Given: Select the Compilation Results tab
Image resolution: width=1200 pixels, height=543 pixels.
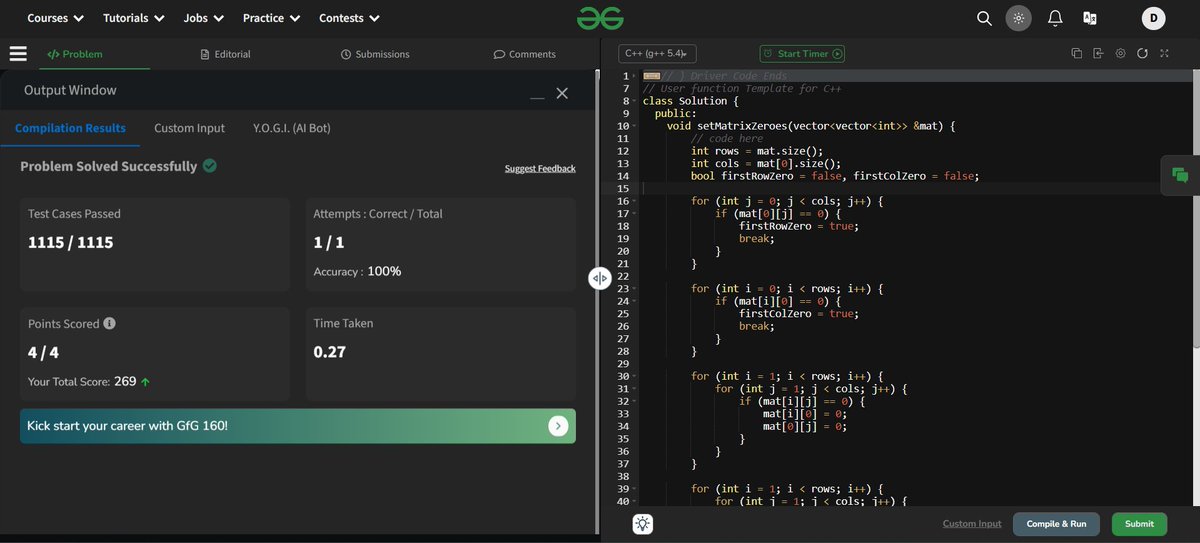Looking at the screenshot, I should coord(70,128).
